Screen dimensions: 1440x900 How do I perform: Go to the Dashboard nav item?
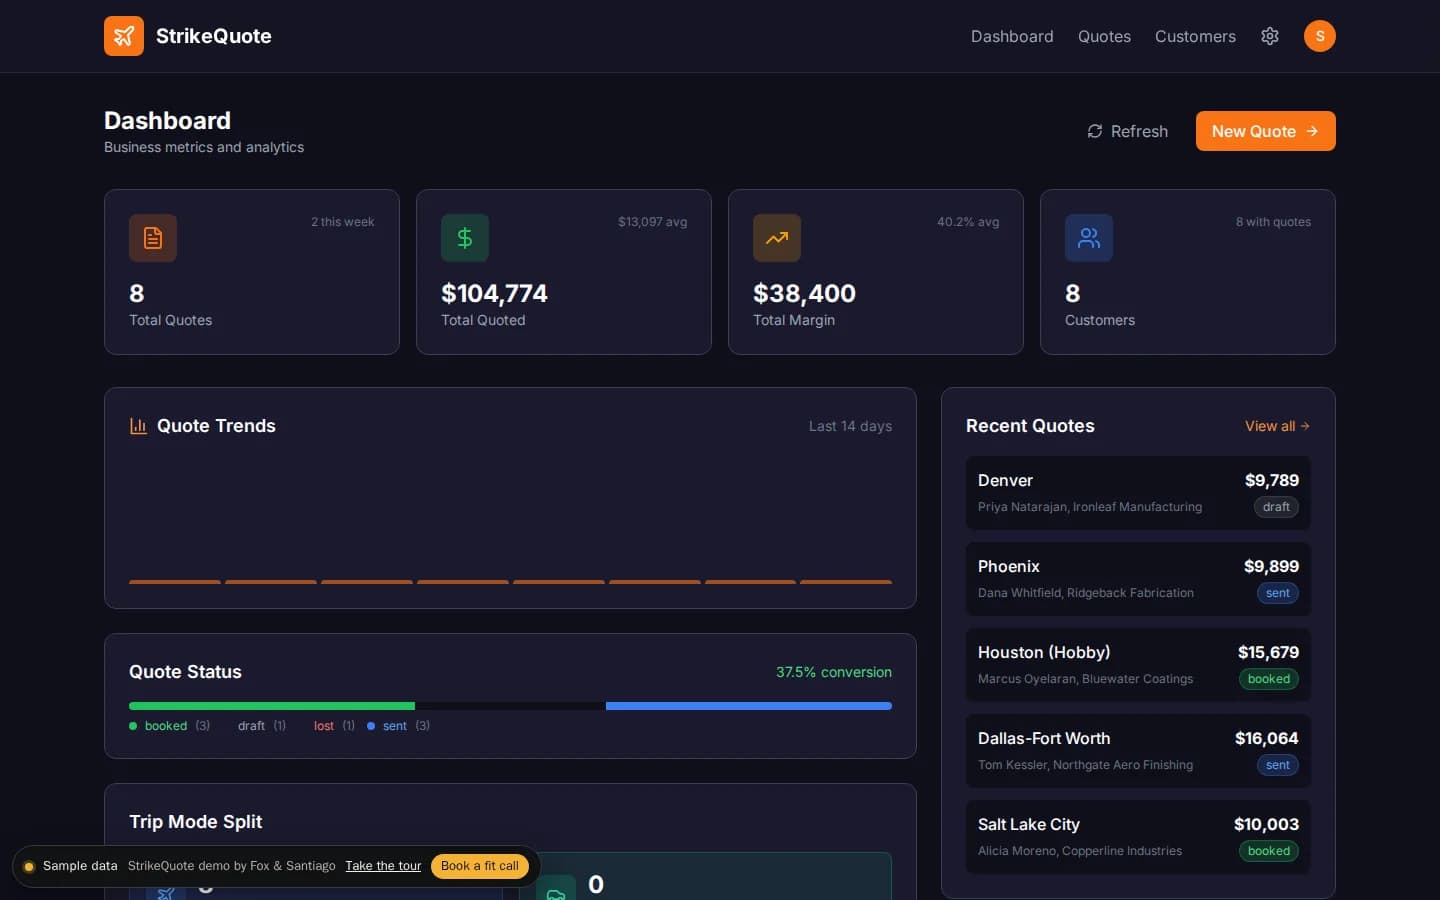pyautogui.click(x=1012, y=36)
